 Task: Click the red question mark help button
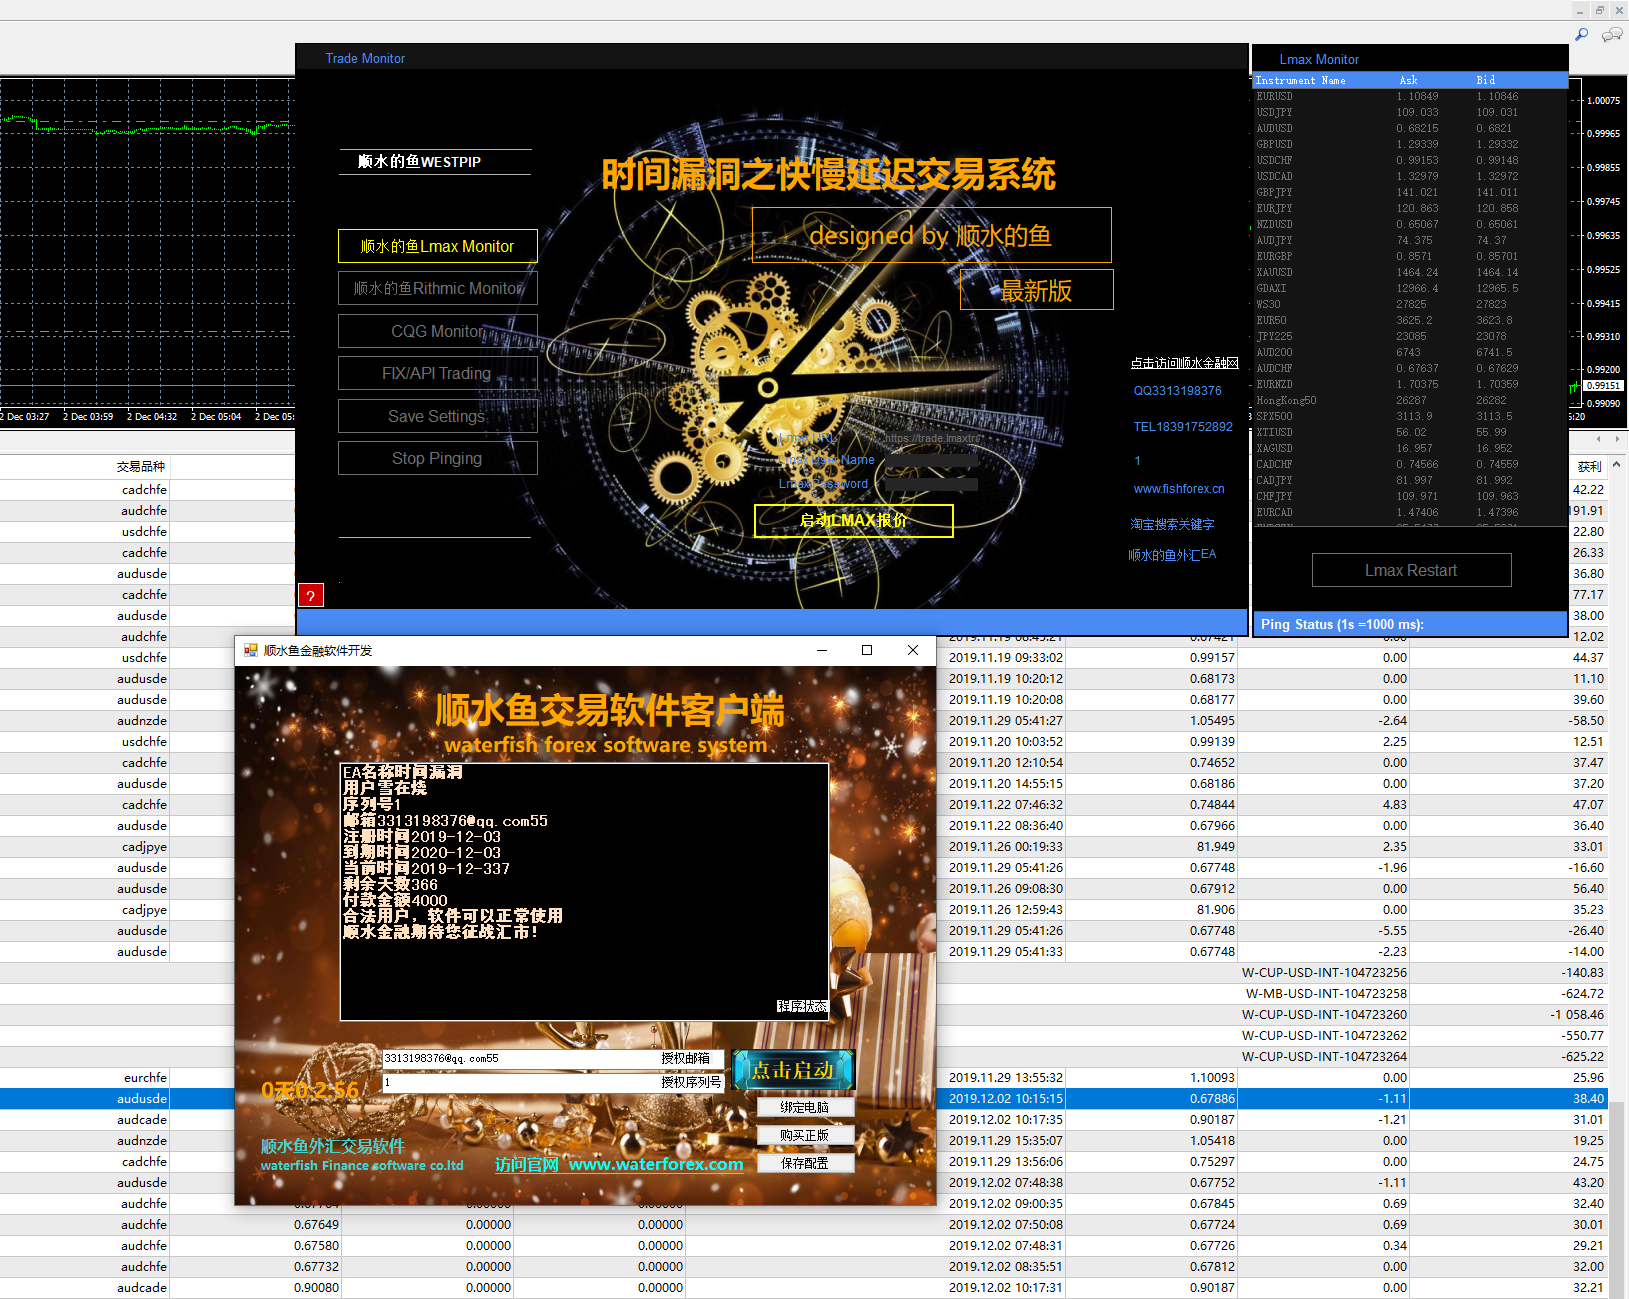point(311,596)
